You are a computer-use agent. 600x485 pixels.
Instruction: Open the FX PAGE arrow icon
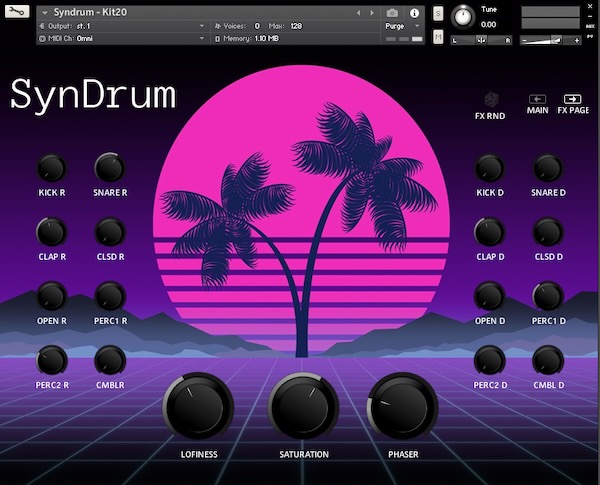pos(573,99)
